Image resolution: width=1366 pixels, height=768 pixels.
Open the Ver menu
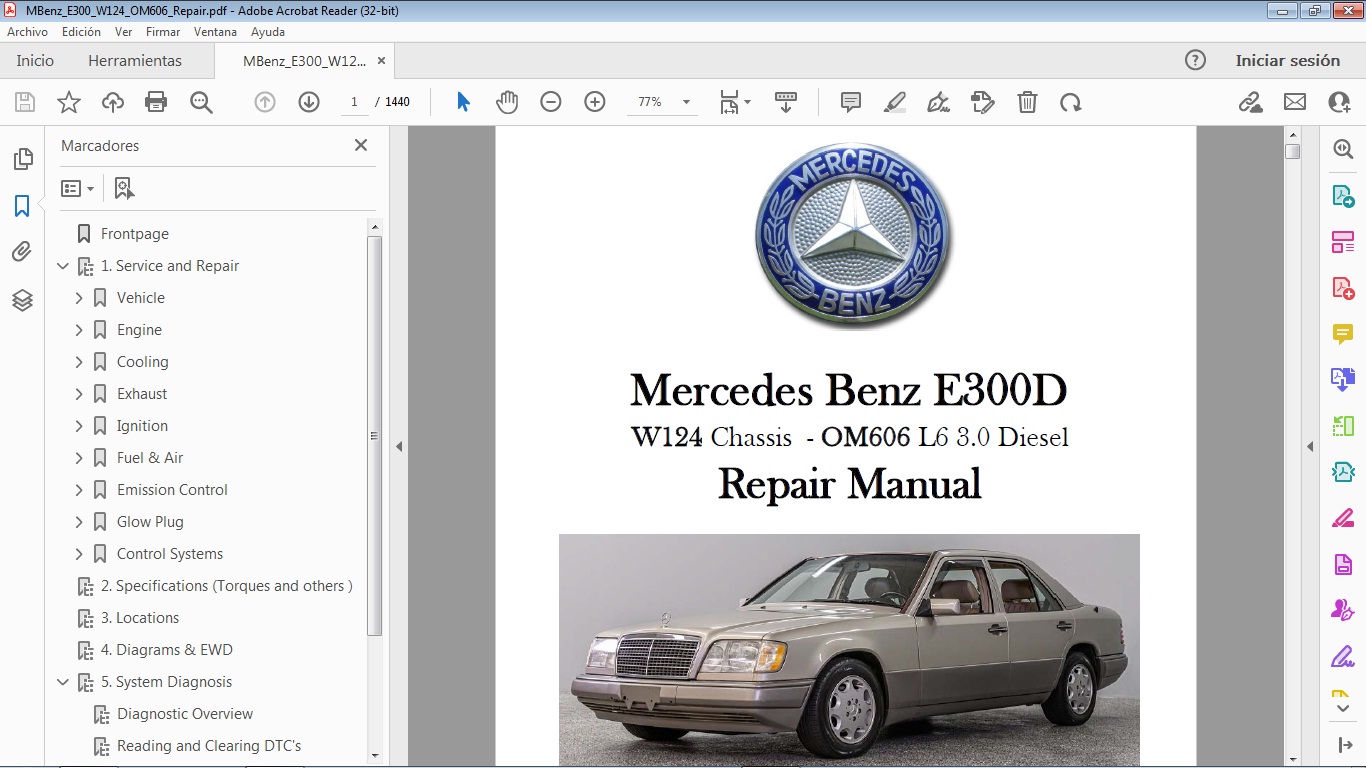click(x=123, y=32)
